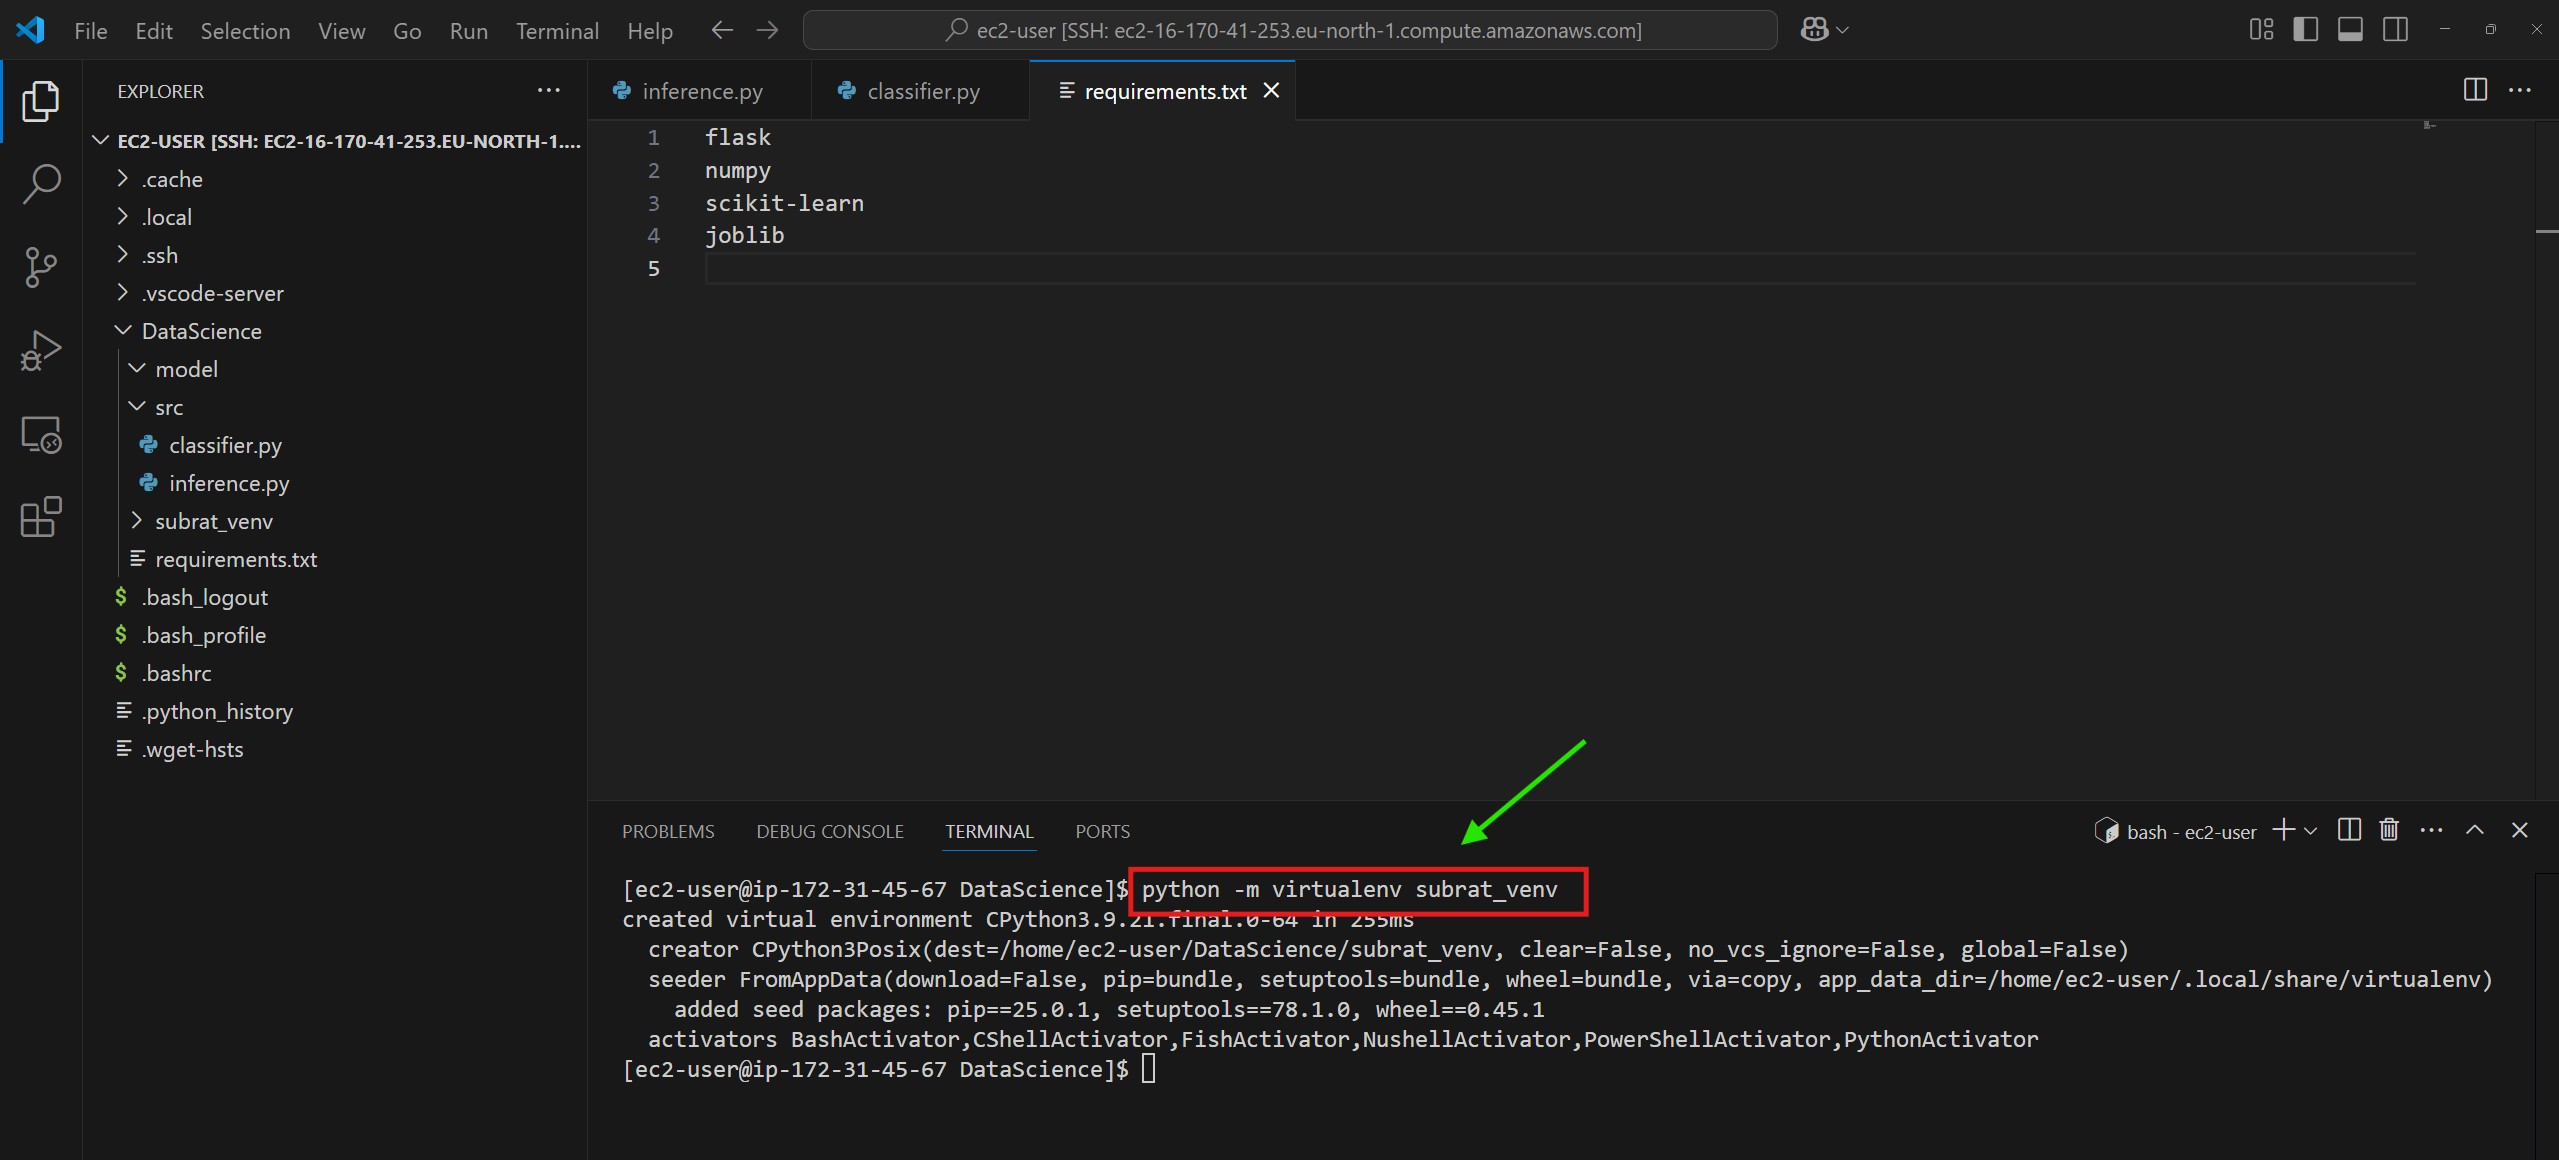Maximize the terminal panel size
The image size is (2559, 1160).
2475,830
